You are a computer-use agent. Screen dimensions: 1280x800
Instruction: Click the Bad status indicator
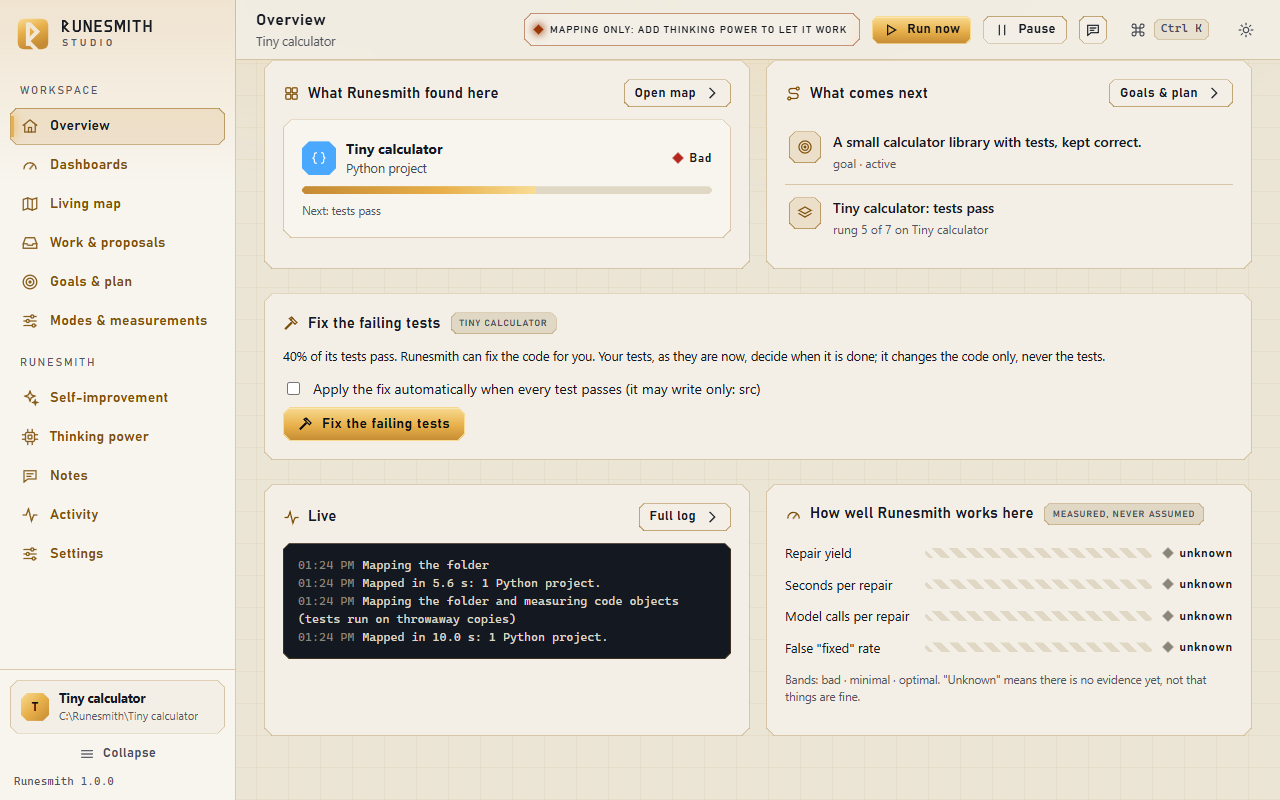[x=692, y=158]
